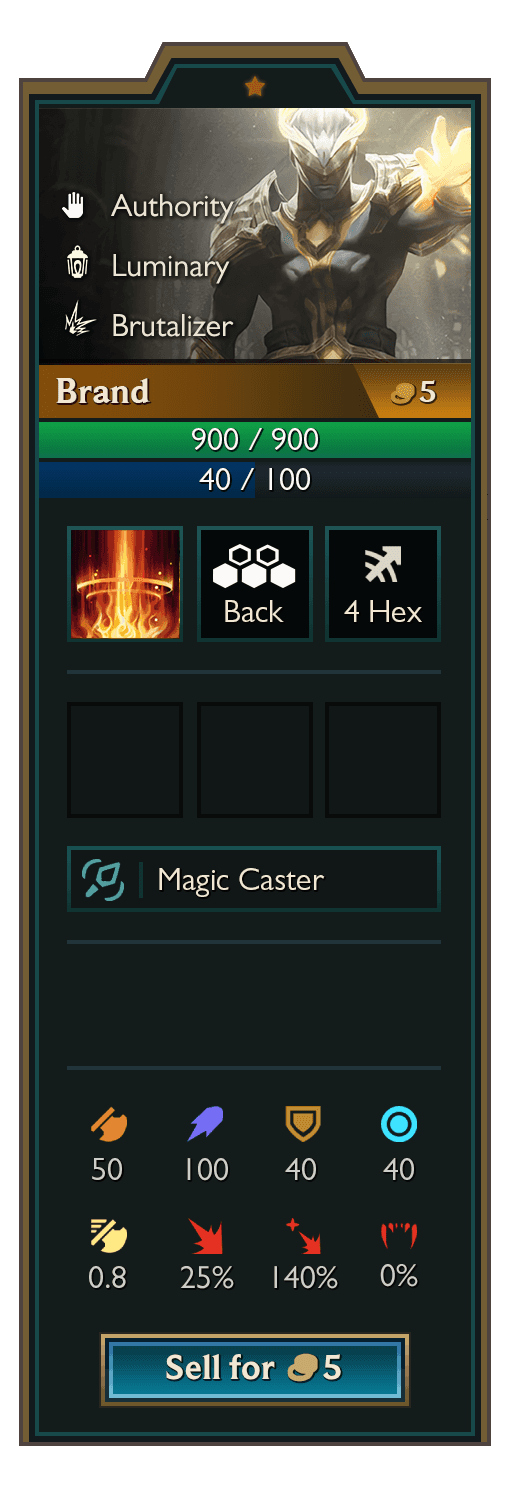Click the Sell for 5 button

(x=255, y=1369)
